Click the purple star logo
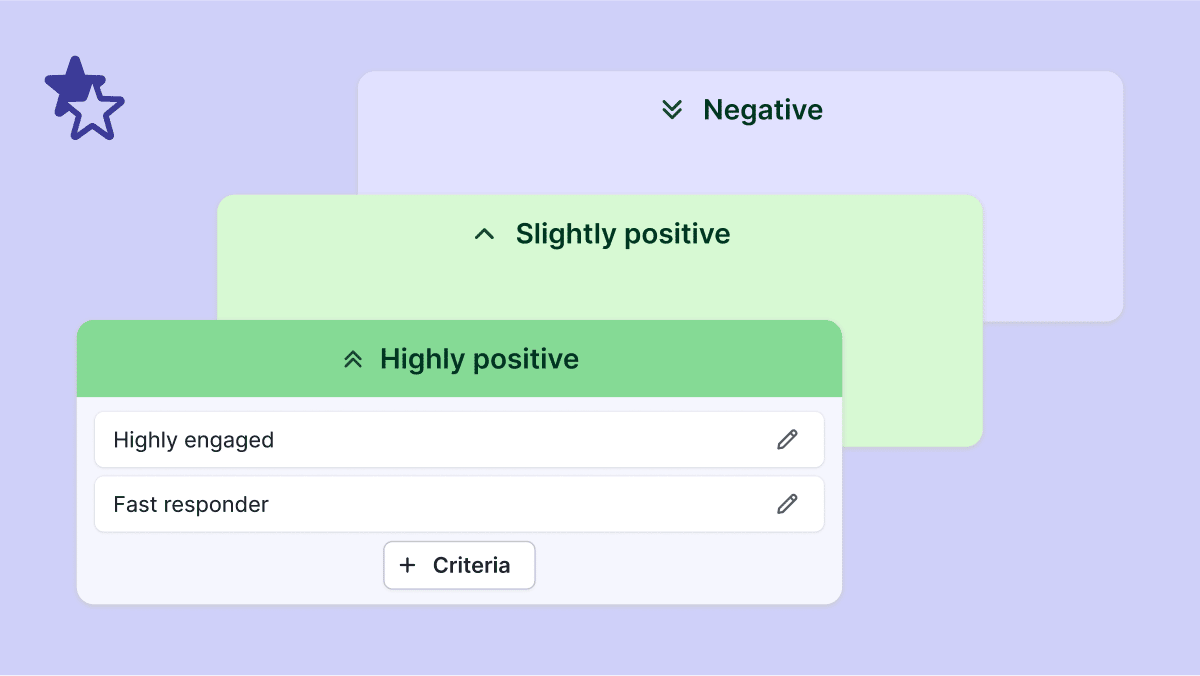This screenshot has height=676, width=1200. (84, 98)
